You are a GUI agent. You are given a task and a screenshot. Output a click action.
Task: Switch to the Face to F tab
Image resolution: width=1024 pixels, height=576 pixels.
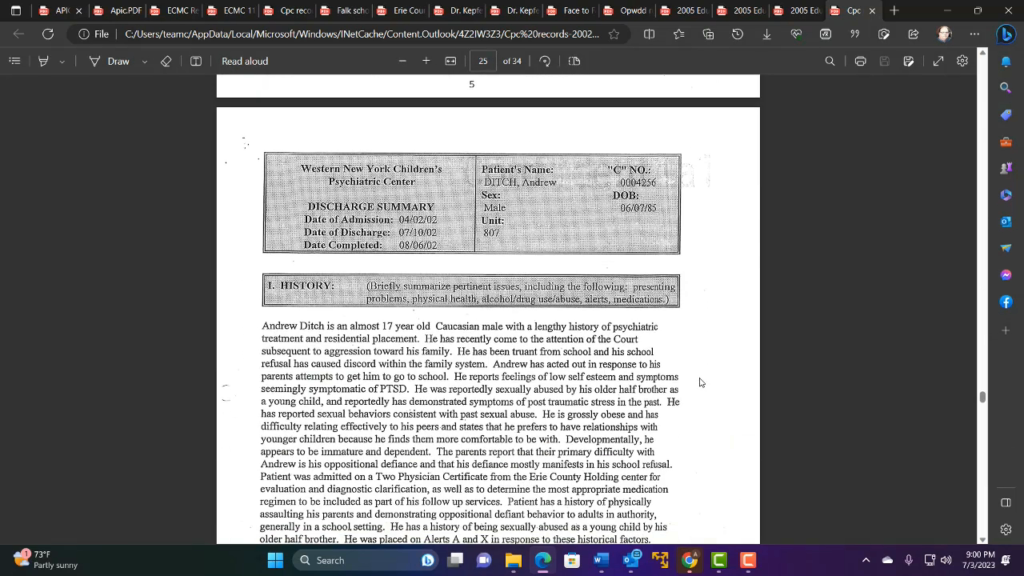point(571,10)
